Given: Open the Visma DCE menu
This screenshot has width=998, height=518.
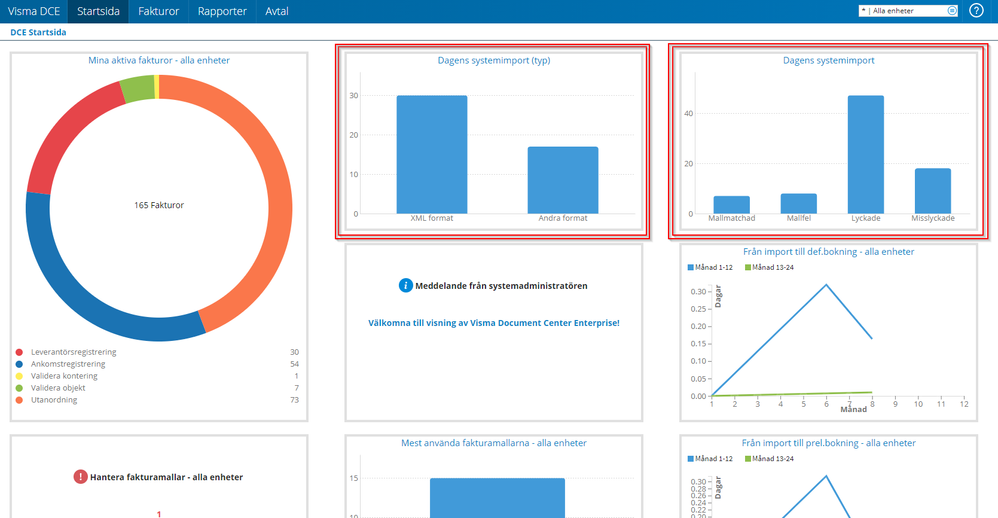Looking at the screenshot, I should point(34,11).
